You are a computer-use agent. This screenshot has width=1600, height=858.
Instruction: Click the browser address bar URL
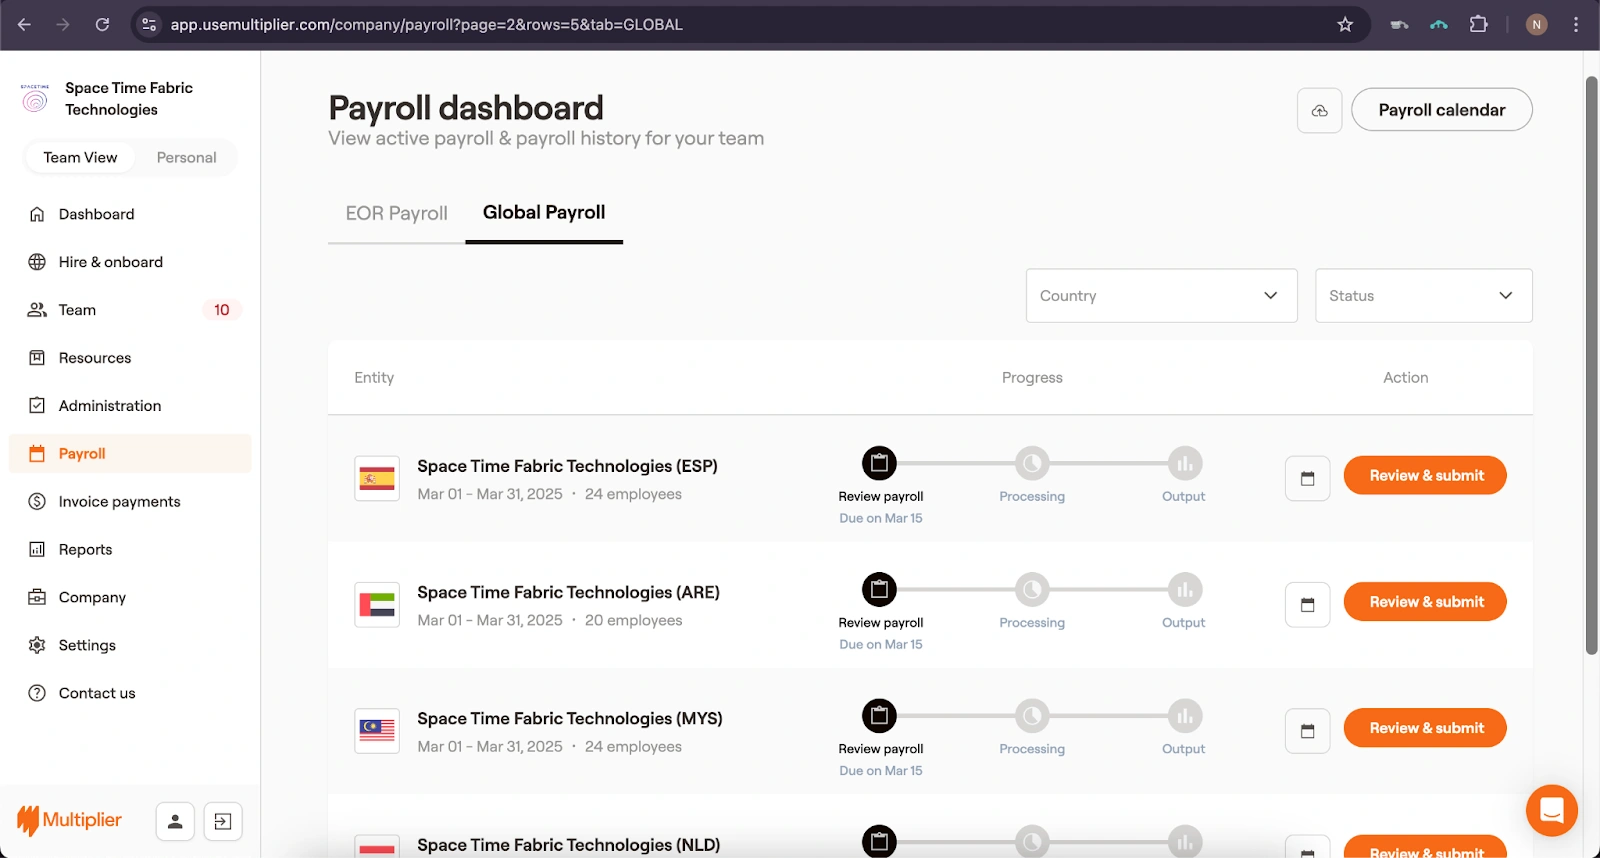(x=427, y=25)
